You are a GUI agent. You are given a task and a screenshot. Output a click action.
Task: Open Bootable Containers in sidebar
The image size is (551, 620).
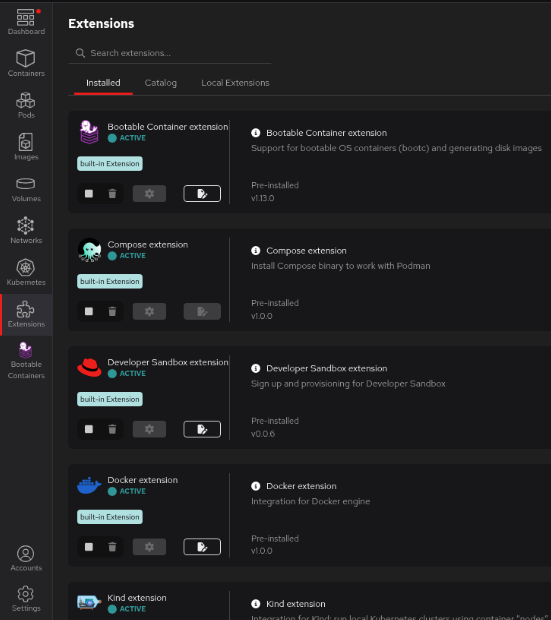pyautogui.click(x=26, y=360)
